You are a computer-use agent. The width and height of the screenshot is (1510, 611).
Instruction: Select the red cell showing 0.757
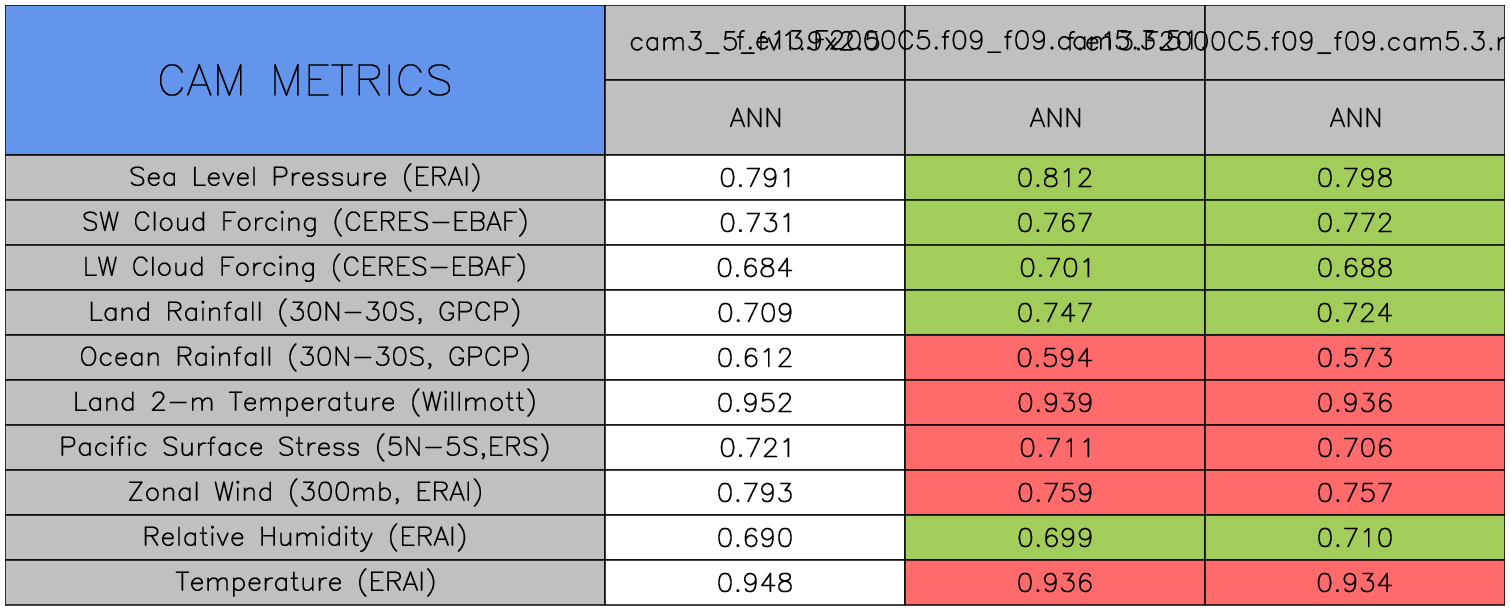coord(1355,493)
